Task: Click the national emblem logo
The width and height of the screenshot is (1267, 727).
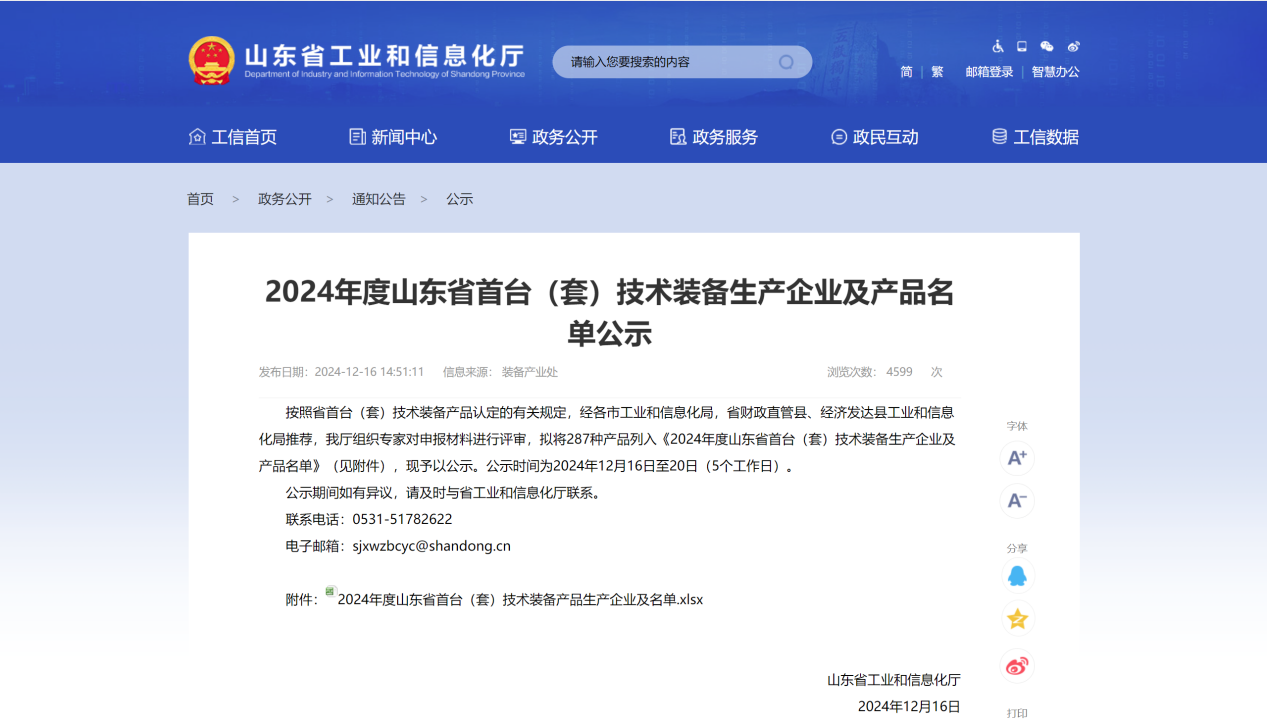Action: (x=211, y=61)
